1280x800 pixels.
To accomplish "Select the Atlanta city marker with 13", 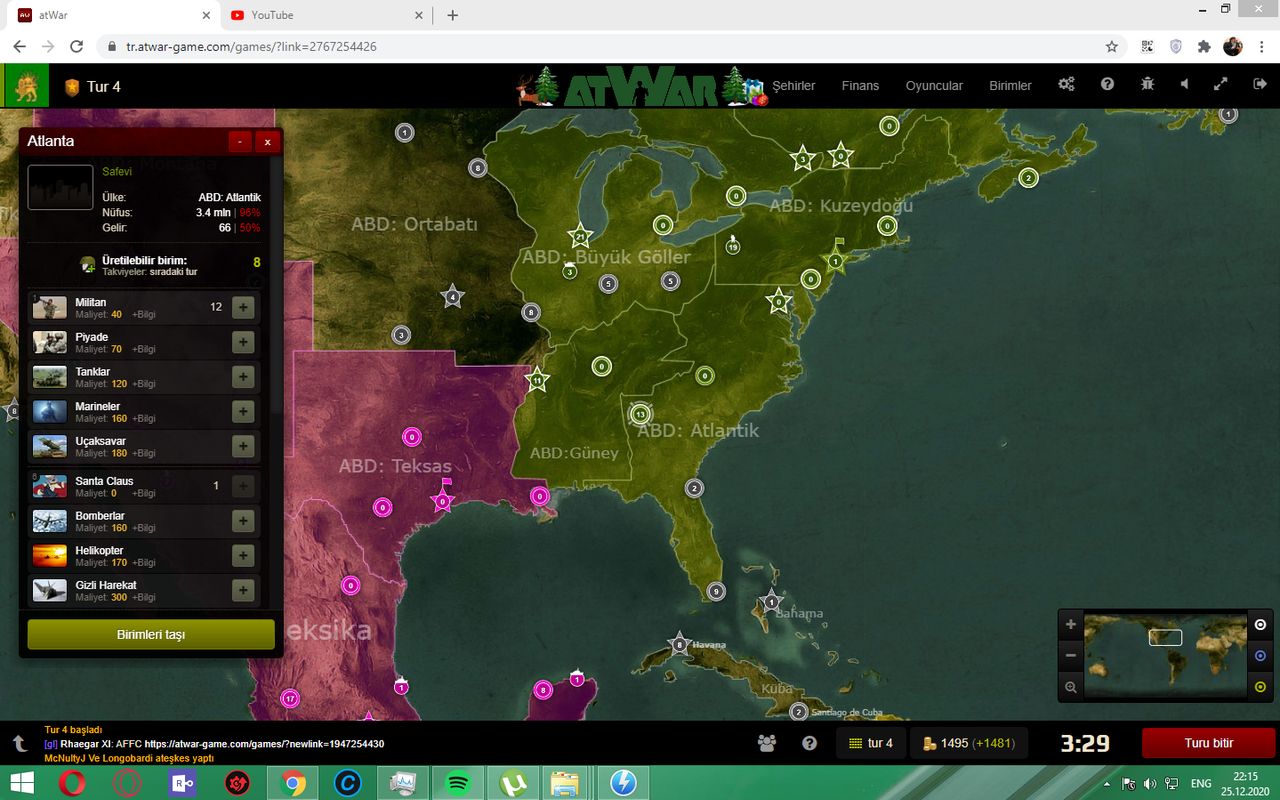I will [641, 414].
